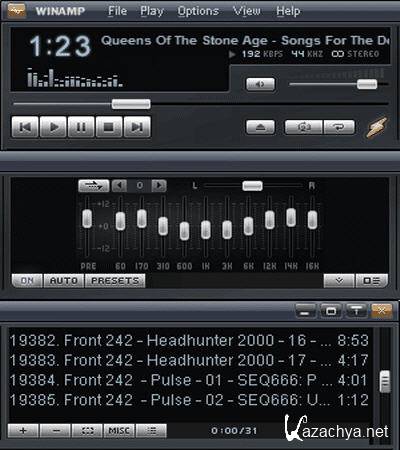
Task: Click the 14K band slider
Action: click(291, 217)
